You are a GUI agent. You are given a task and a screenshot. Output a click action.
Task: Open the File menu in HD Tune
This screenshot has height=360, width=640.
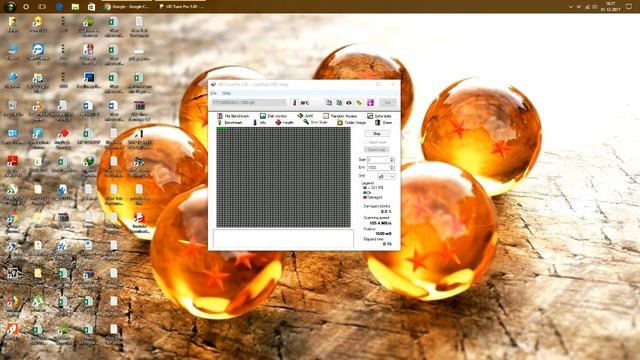pos(213,93)
